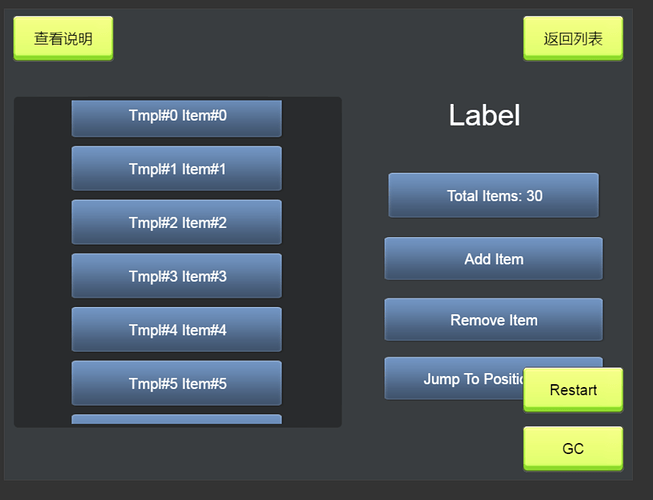Select list entry Tmpl#0 Item#0
The width and height of the screenshot is (653, 500).
coord(176,117)
